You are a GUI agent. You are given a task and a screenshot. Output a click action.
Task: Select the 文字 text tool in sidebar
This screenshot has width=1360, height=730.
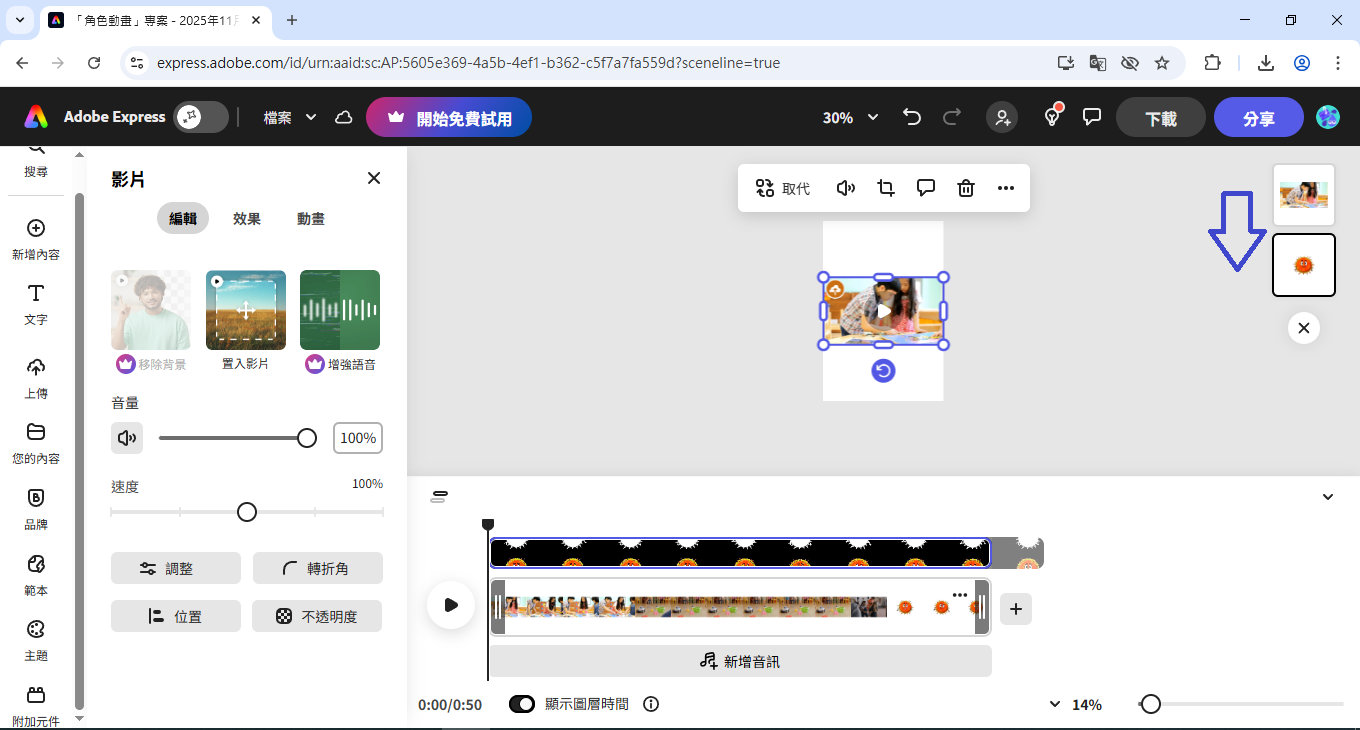(x=36, y=303)
